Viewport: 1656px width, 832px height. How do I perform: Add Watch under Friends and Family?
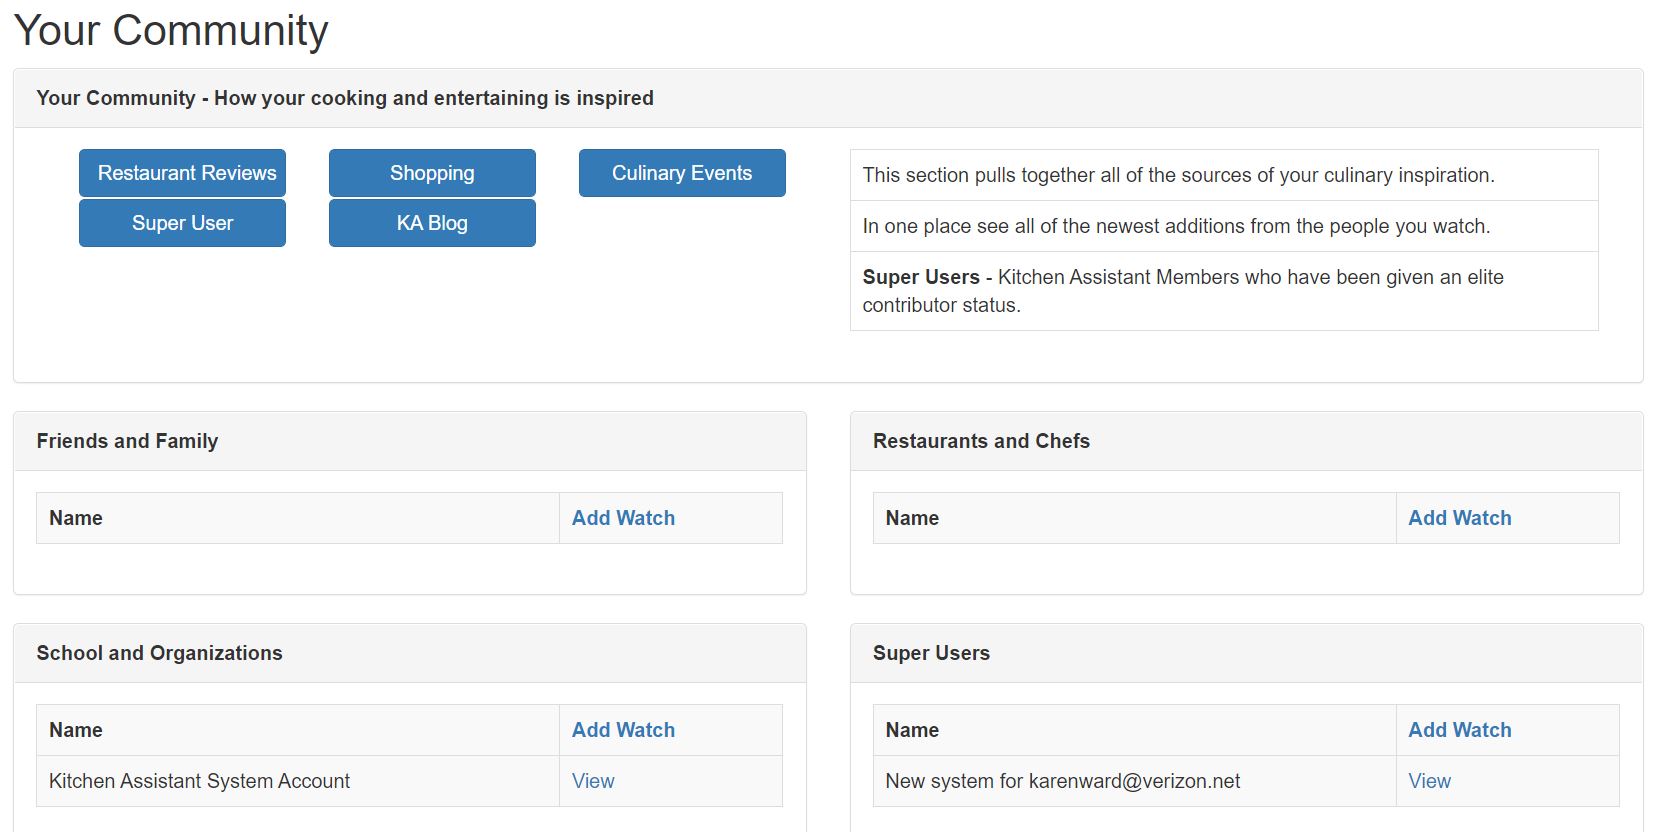click(623, 518)
